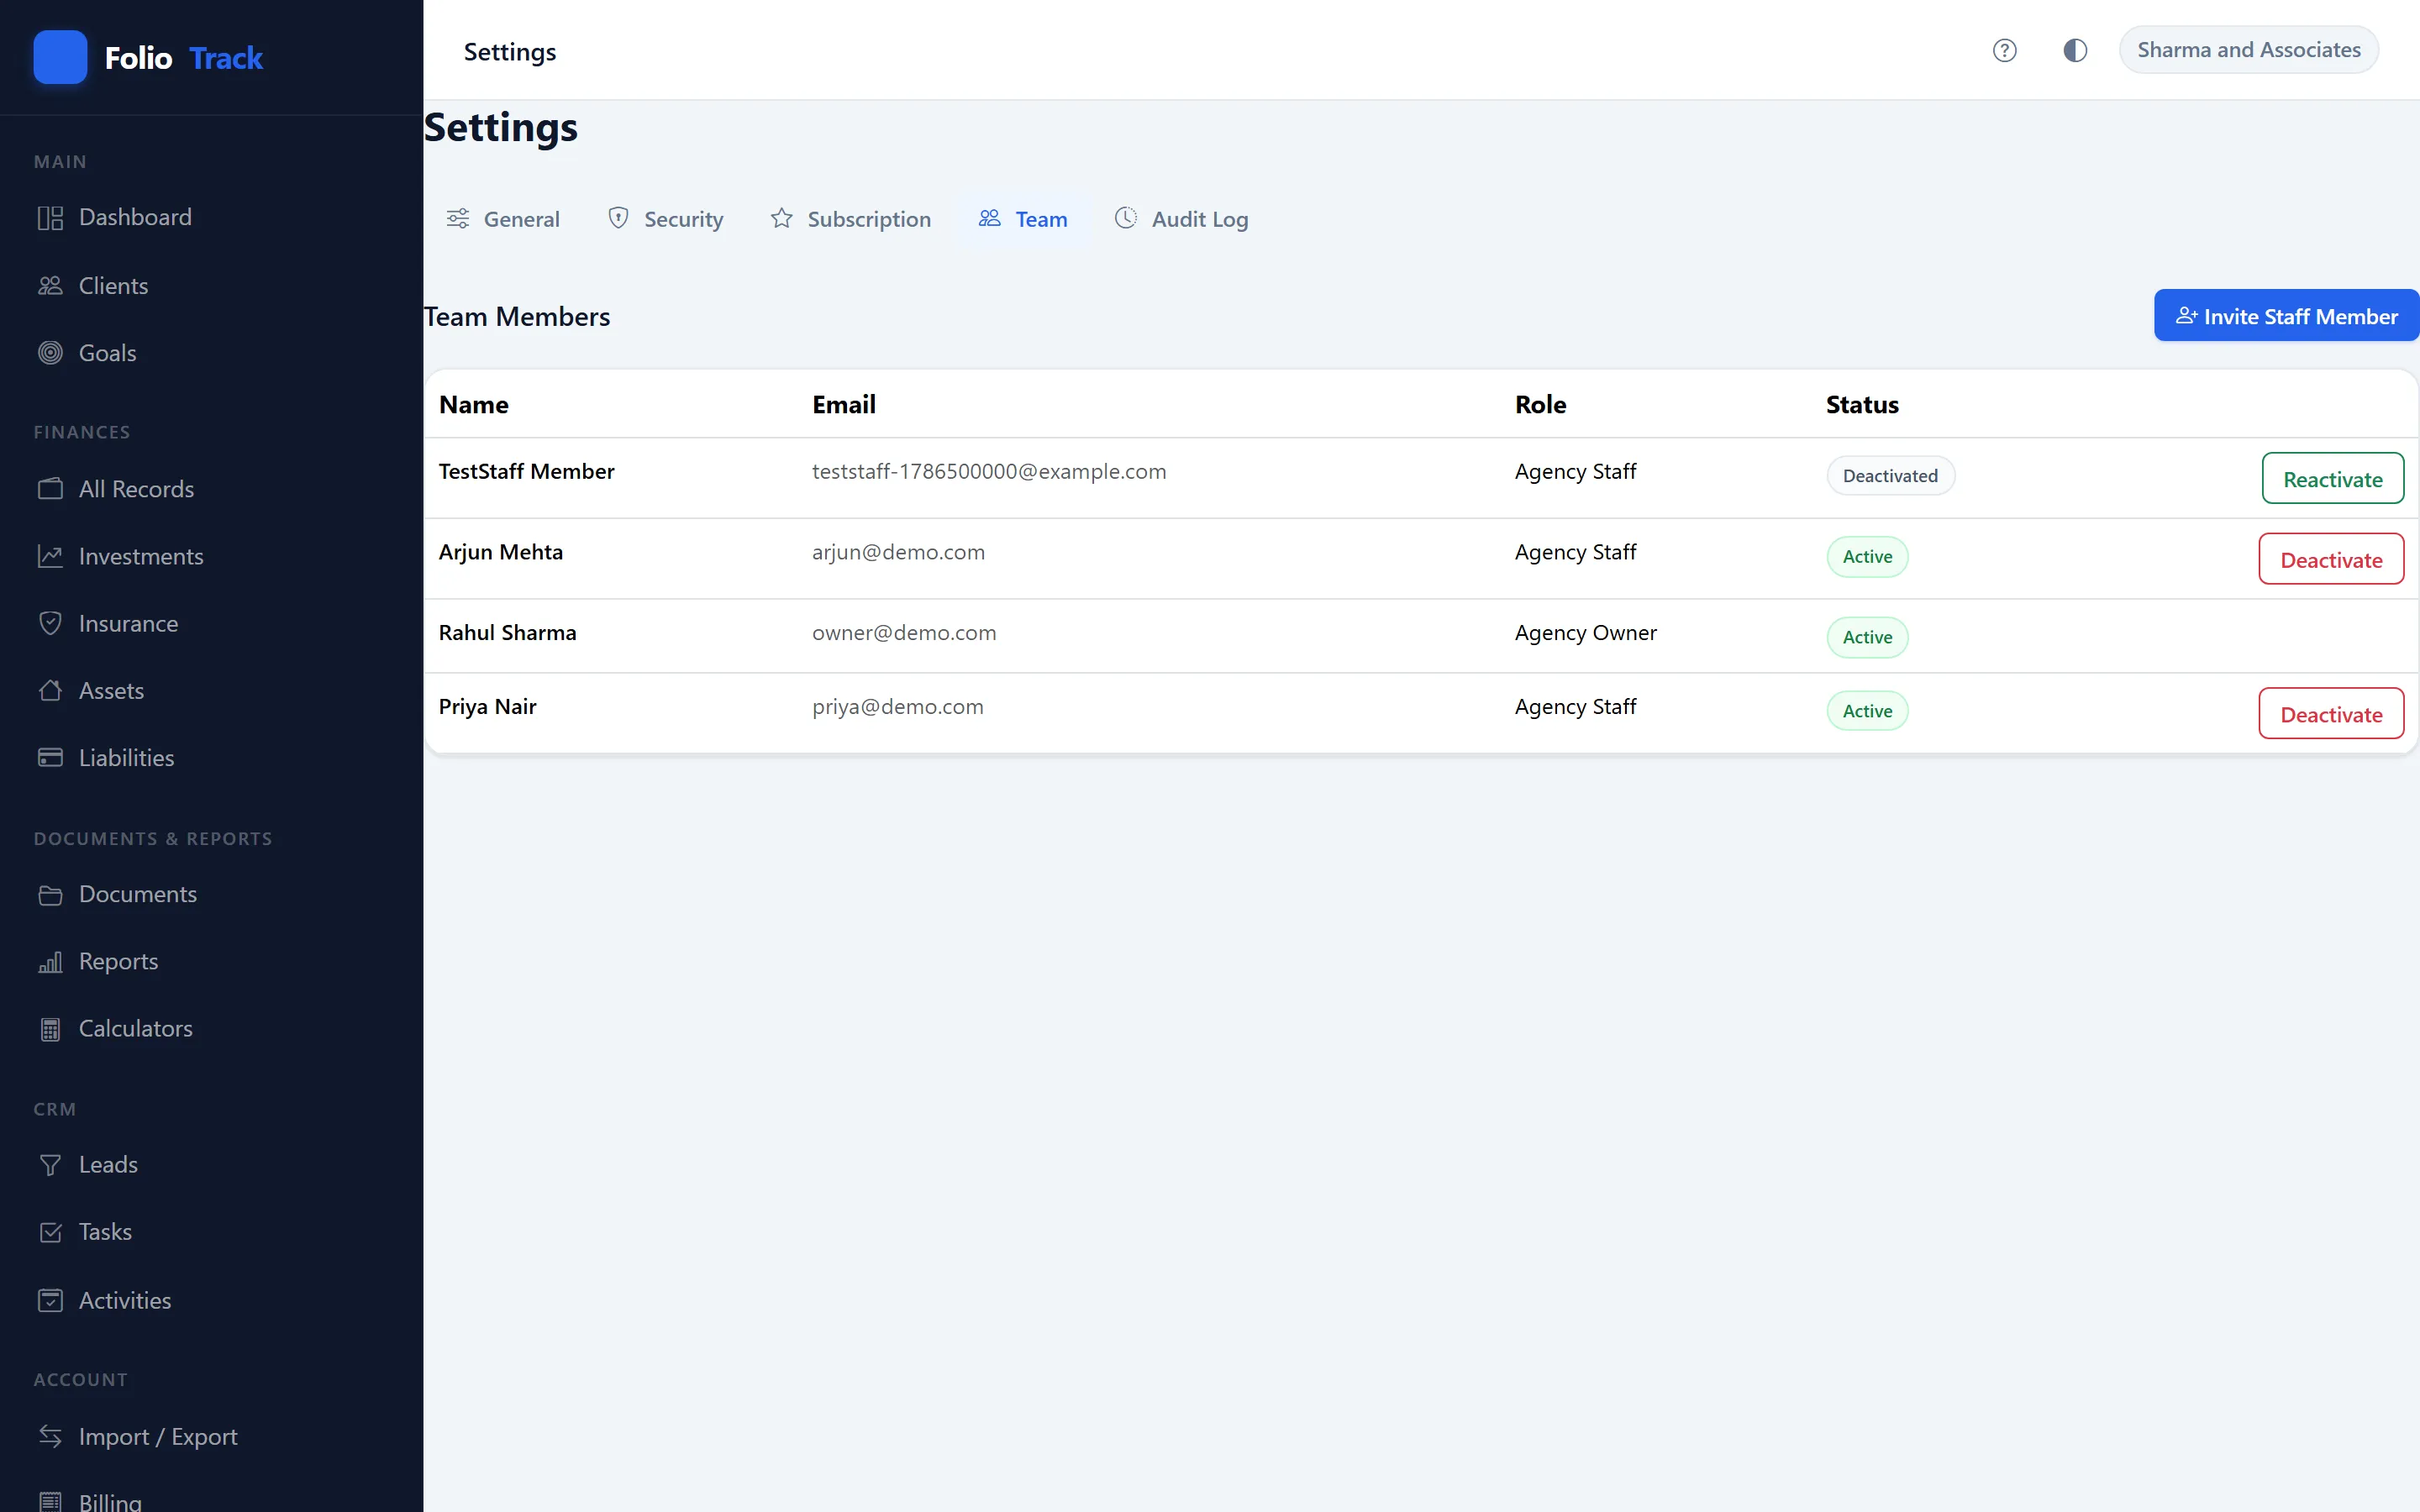Open Billing in the sidebar
This screenshot has height=1512, width=2420.
[x=110, y=1500]
